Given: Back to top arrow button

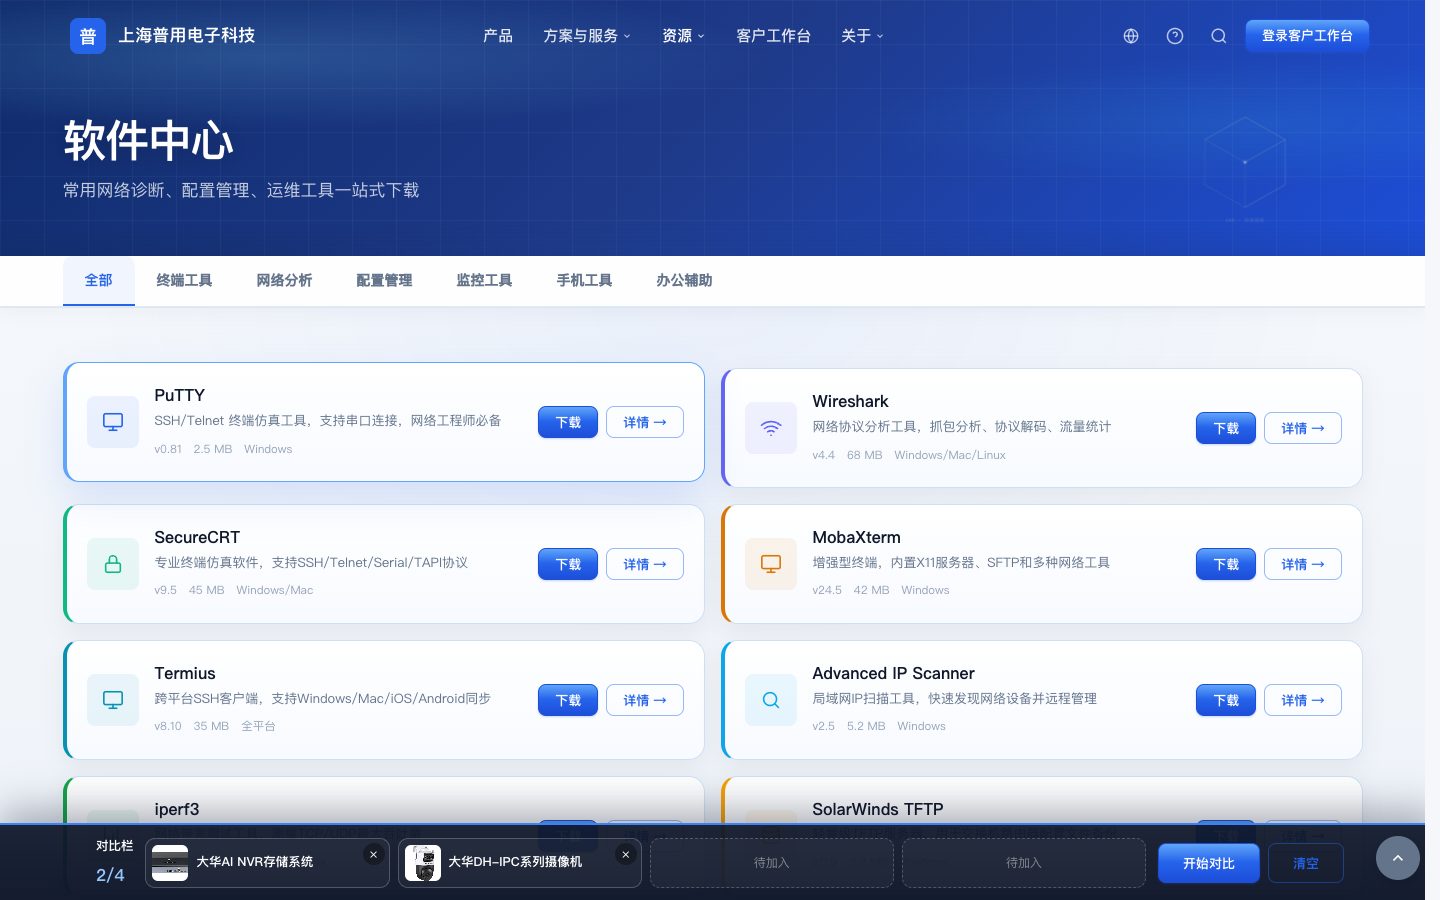Looking at the screenshot, I should 1398,858.
